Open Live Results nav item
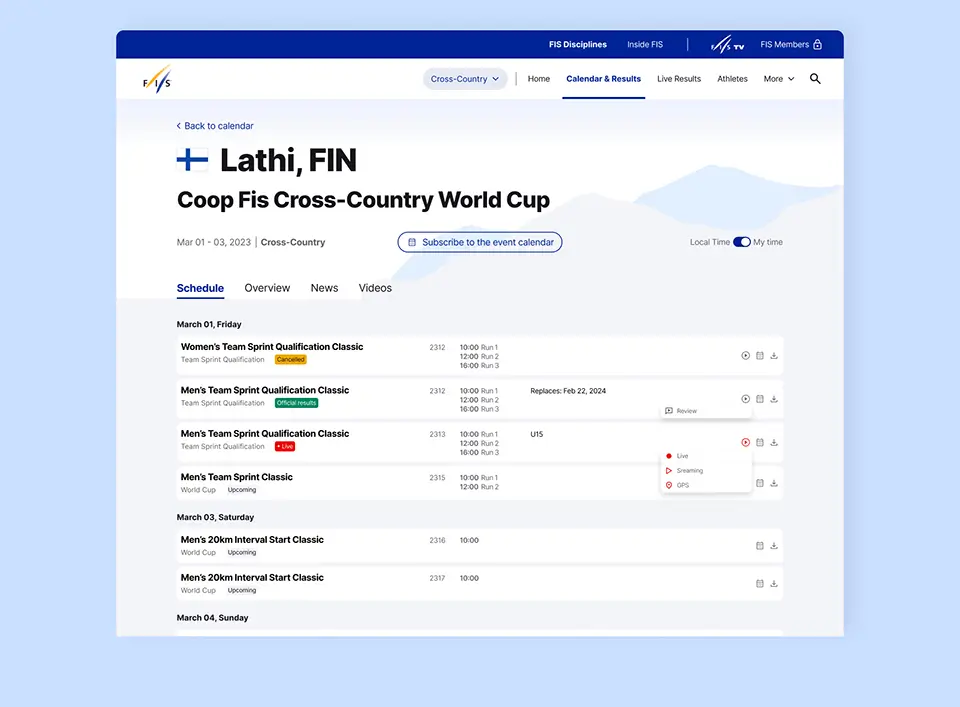The image size is (960, 707). (679, 79)
